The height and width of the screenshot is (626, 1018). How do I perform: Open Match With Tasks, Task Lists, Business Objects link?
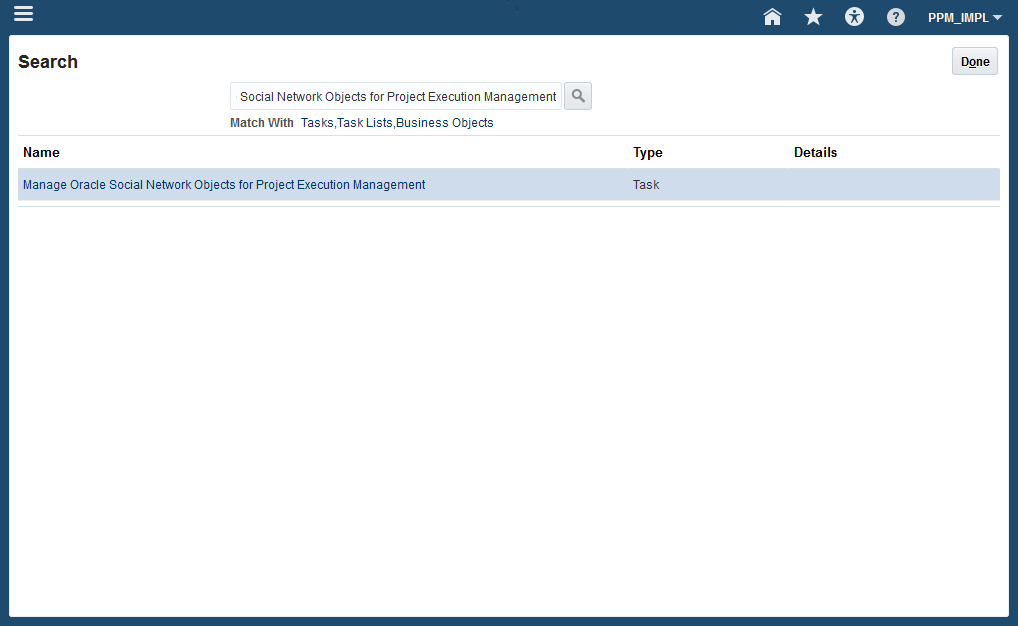pos(397,123)
